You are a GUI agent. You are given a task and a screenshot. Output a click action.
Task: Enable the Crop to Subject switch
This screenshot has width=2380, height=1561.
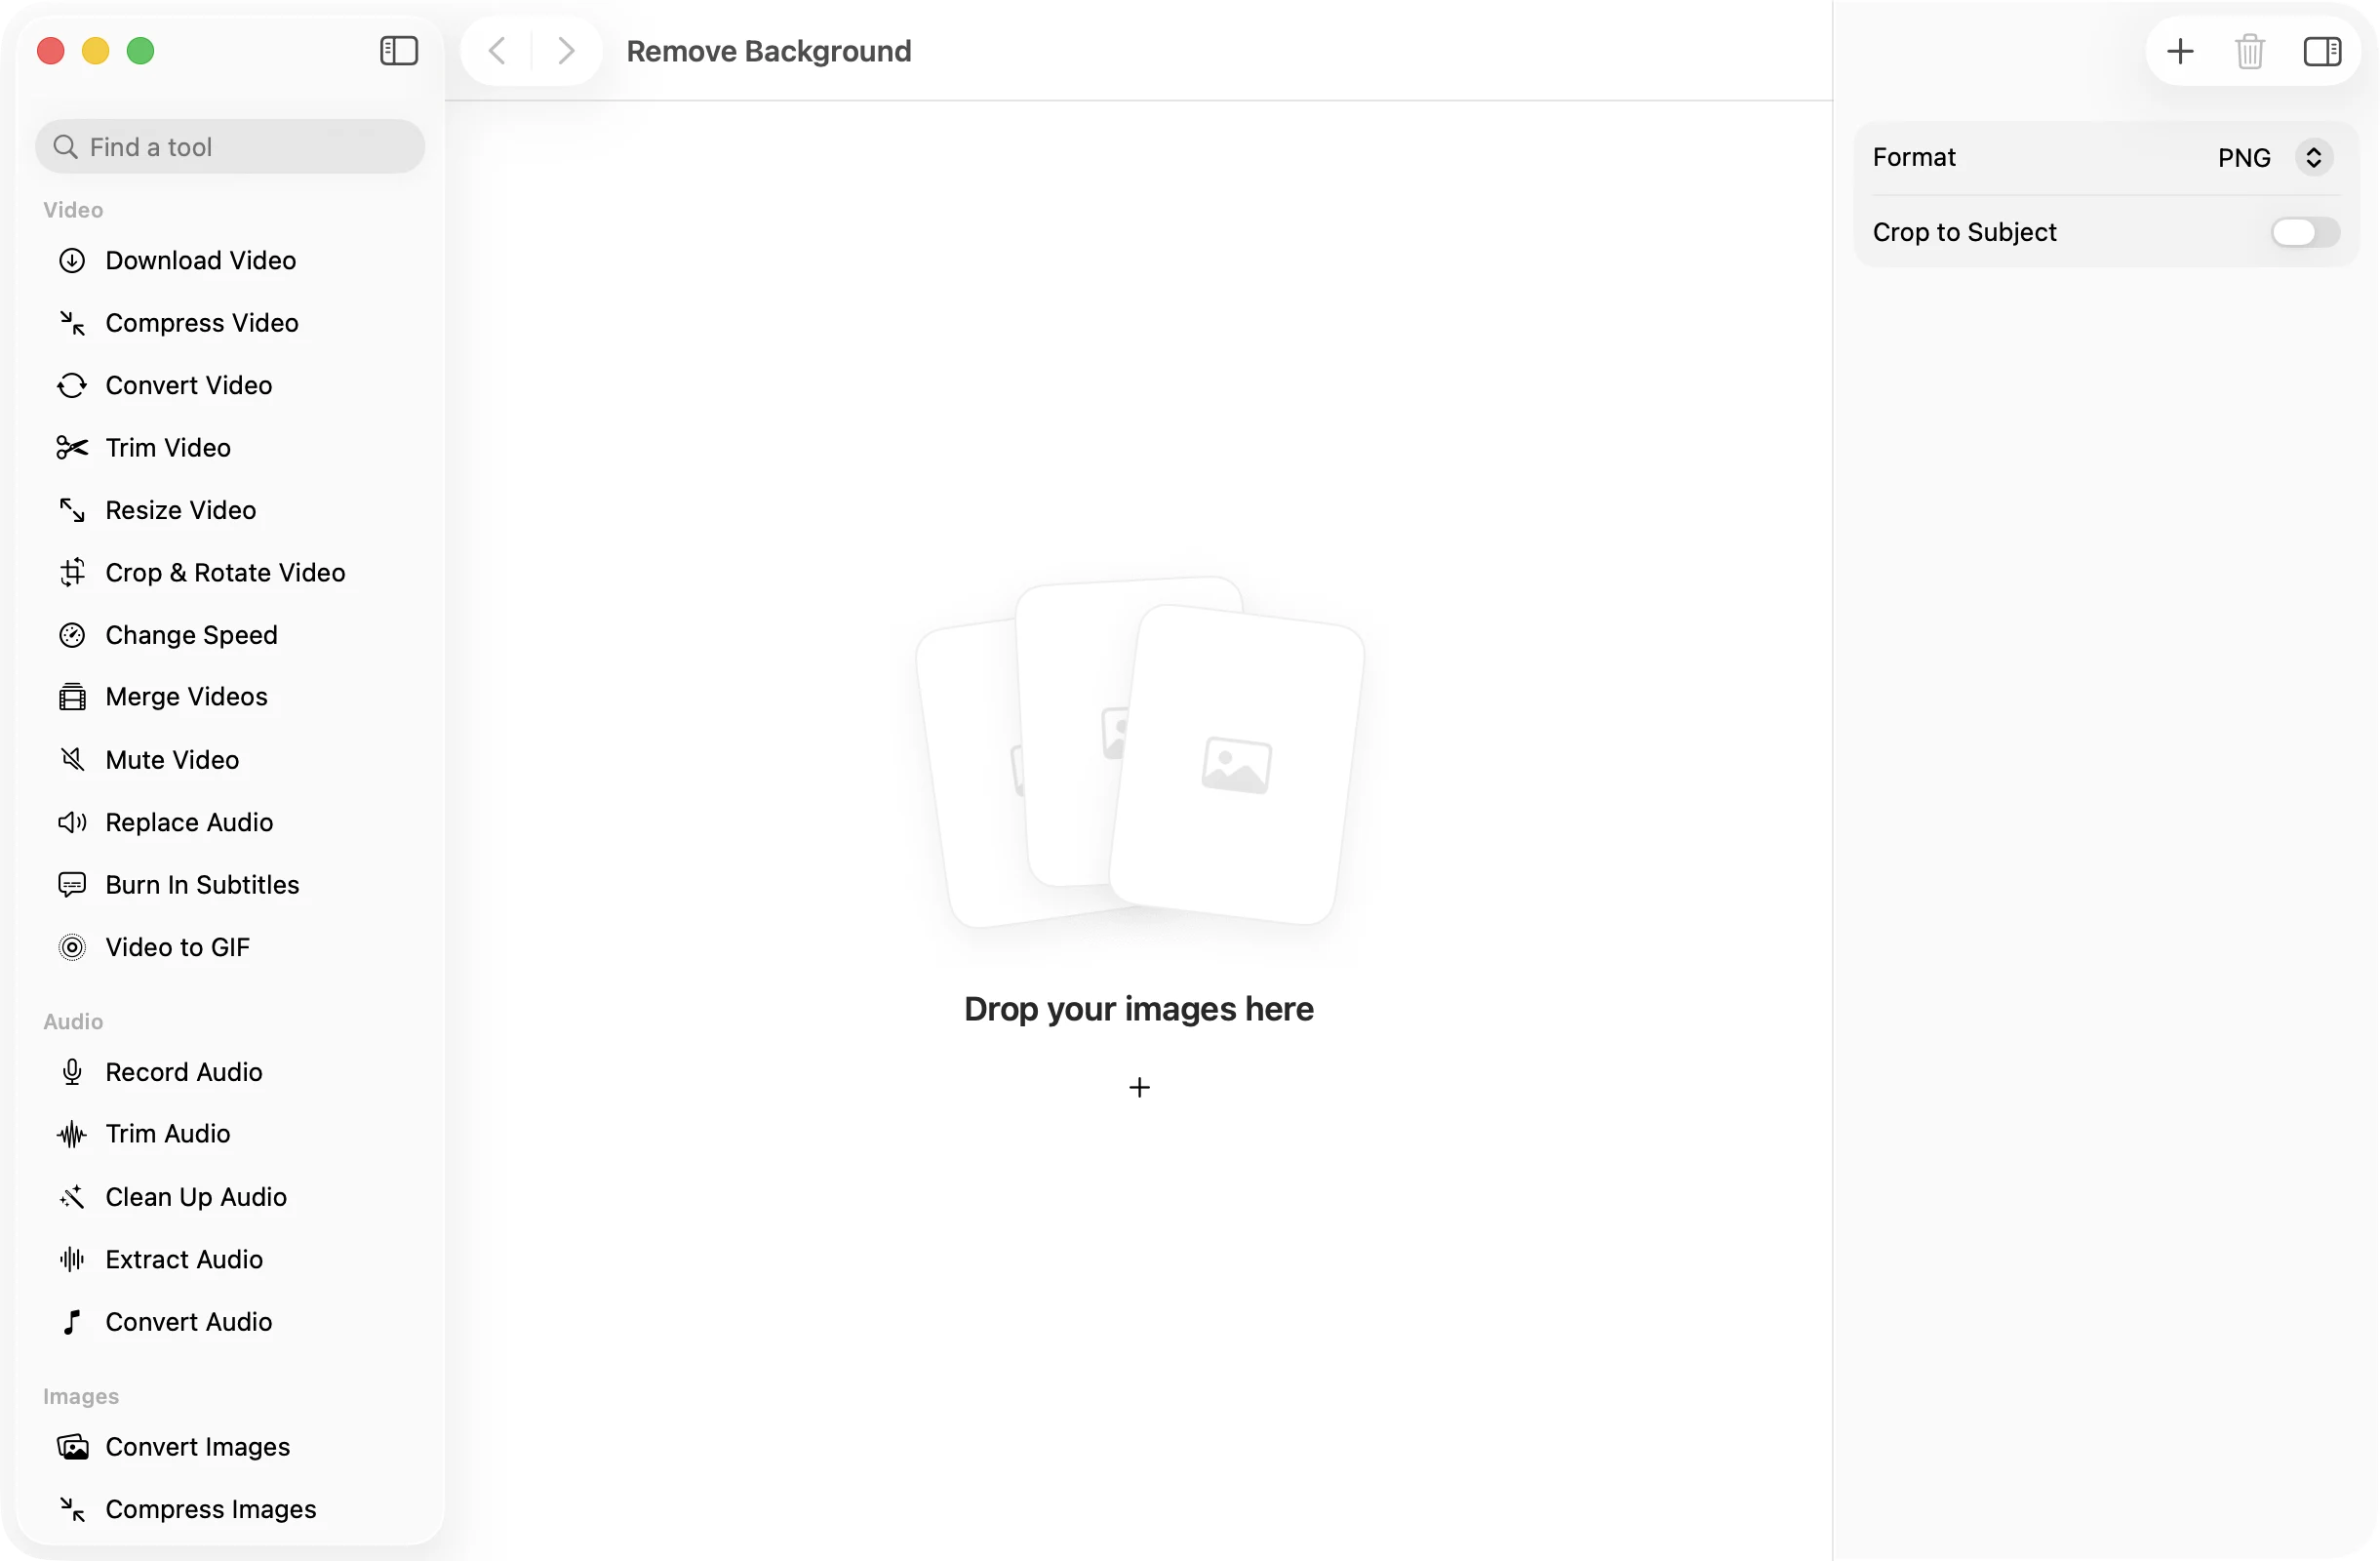point(2305,232)
